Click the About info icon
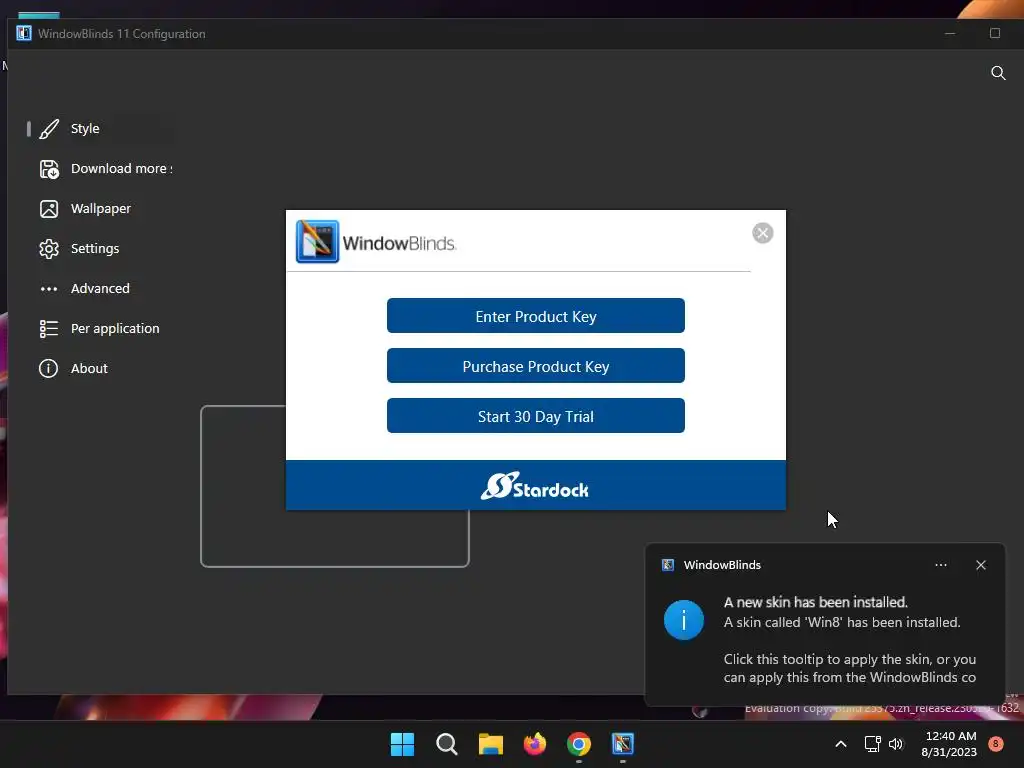 click(x=48, y=368)
